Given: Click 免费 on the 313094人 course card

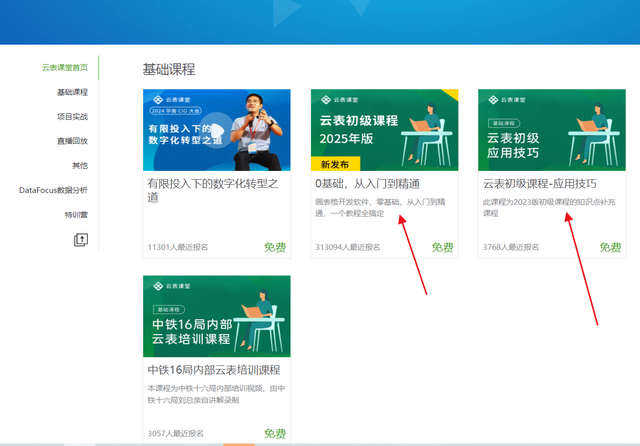Looking at the screenshot, I should coord(443,247).
